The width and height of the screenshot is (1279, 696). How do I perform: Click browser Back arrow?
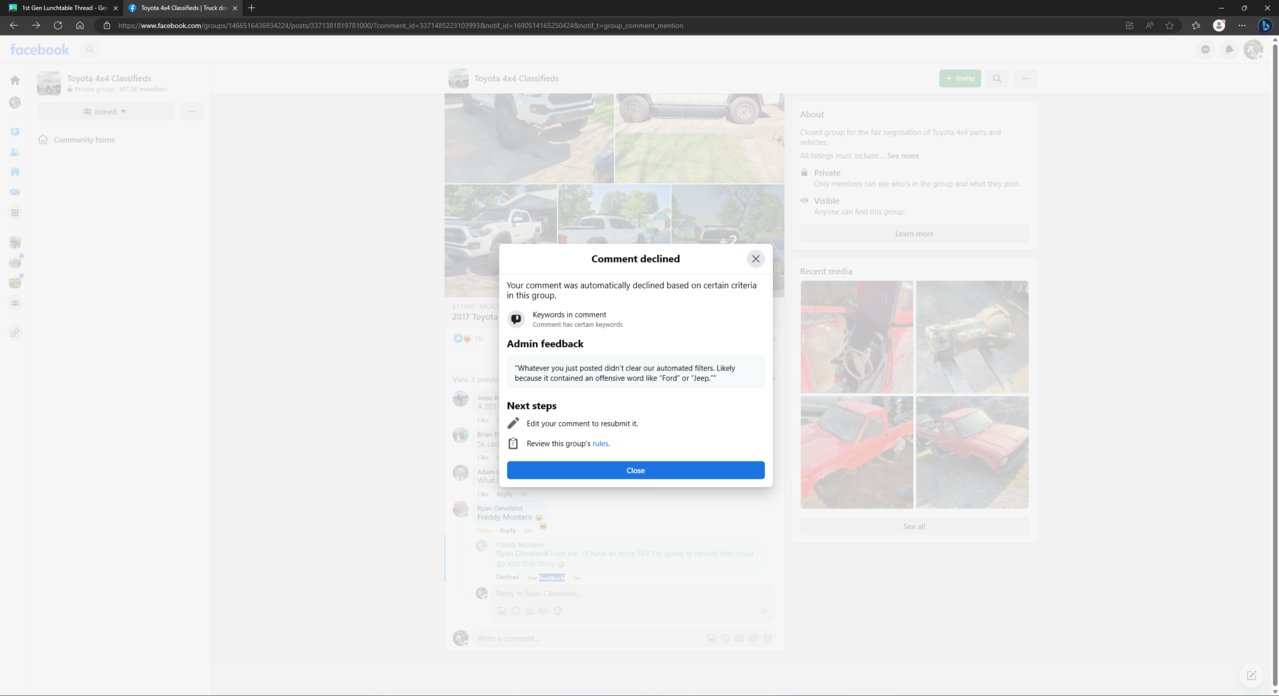[x=13, y=25]
